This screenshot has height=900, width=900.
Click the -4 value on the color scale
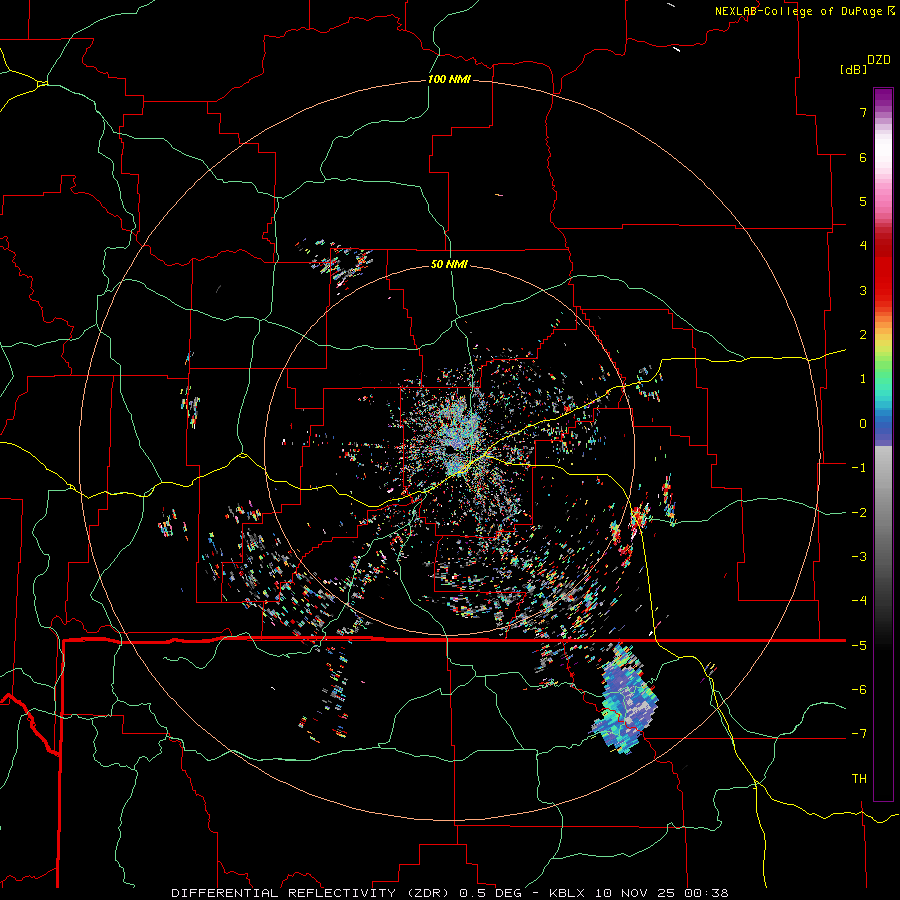pyautogui.click(x=859, y=601)
